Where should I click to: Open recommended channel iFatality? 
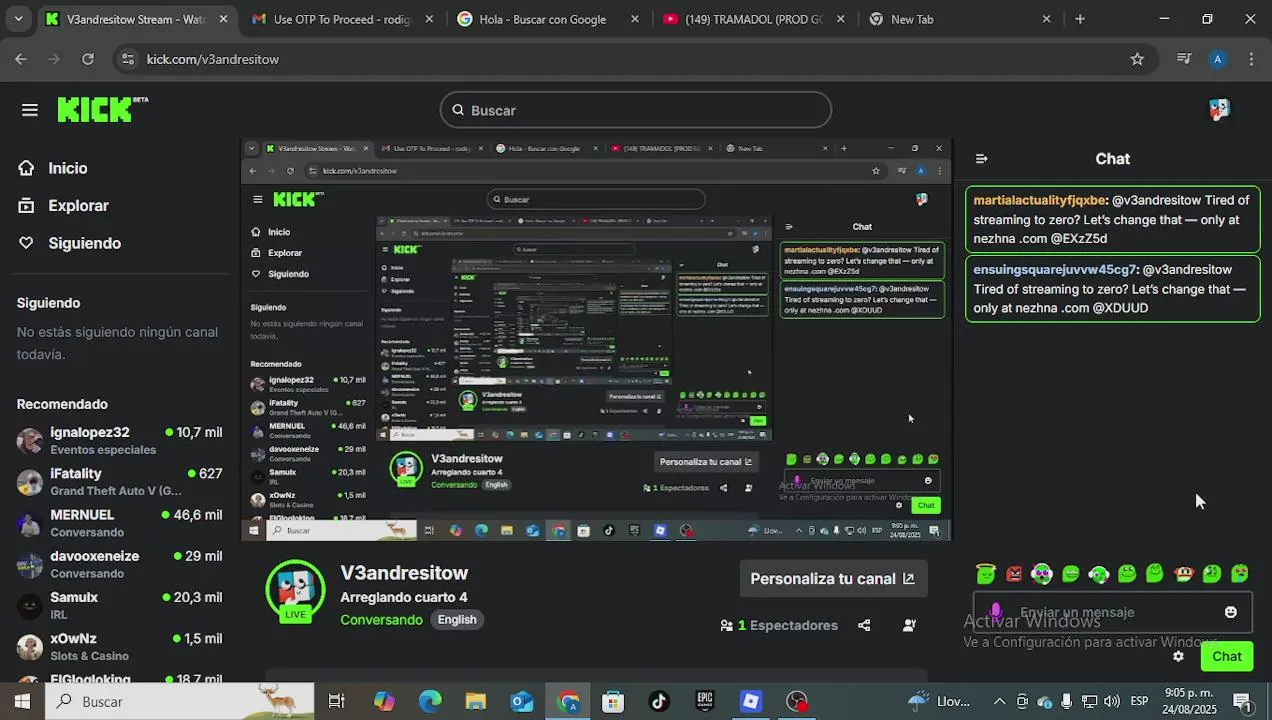click(120, 482)
